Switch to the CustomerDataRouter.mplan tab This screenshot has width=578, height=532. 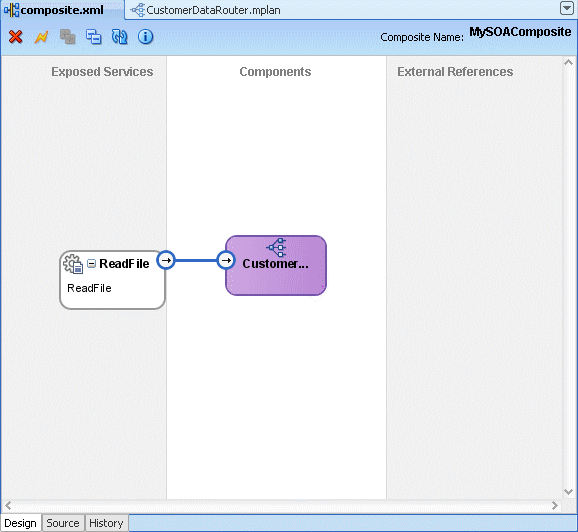click(x=206, y=10)
